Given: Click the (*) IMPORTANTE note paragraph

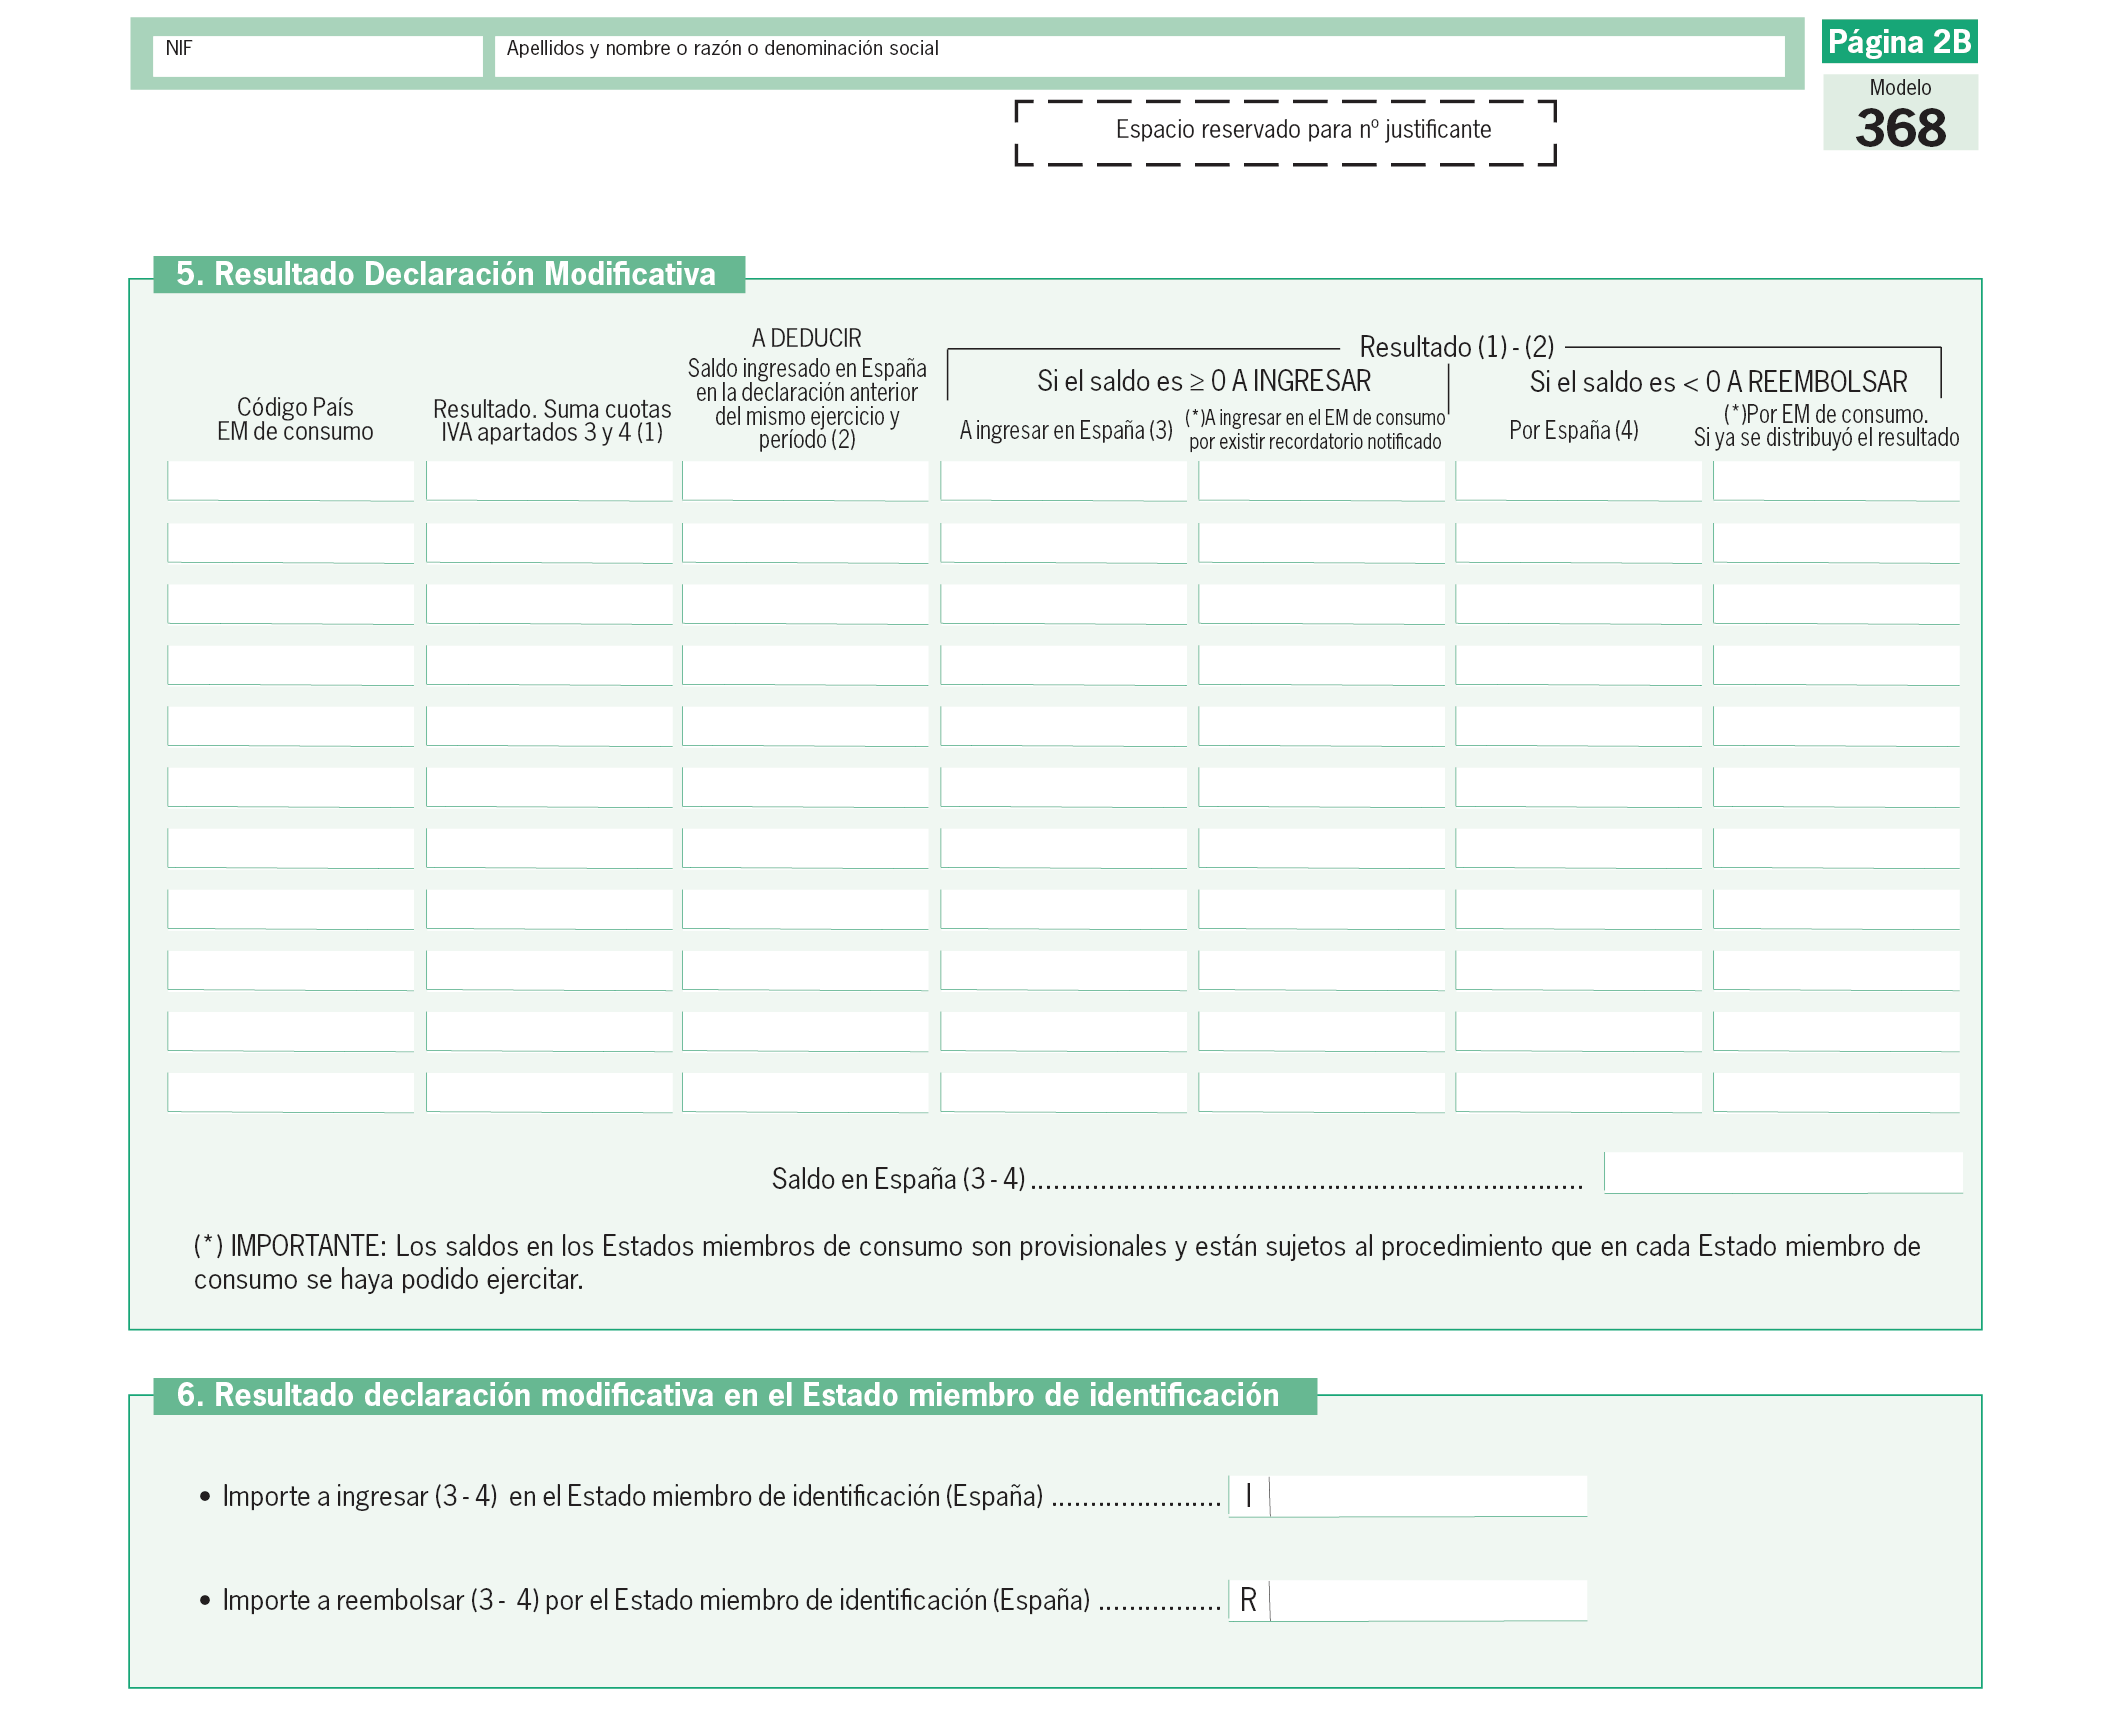Looking at the screenshot, I should click(1057, 1263).
